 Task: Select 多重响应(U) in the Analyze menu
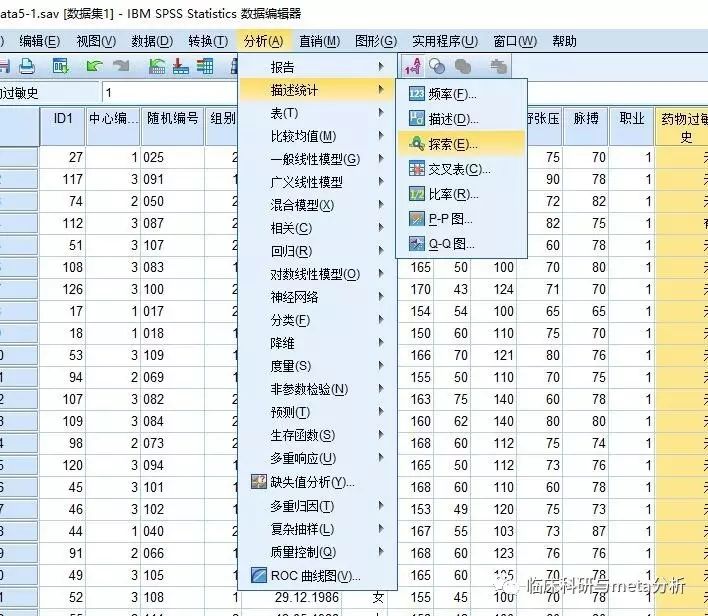click(x=317, y=458)
